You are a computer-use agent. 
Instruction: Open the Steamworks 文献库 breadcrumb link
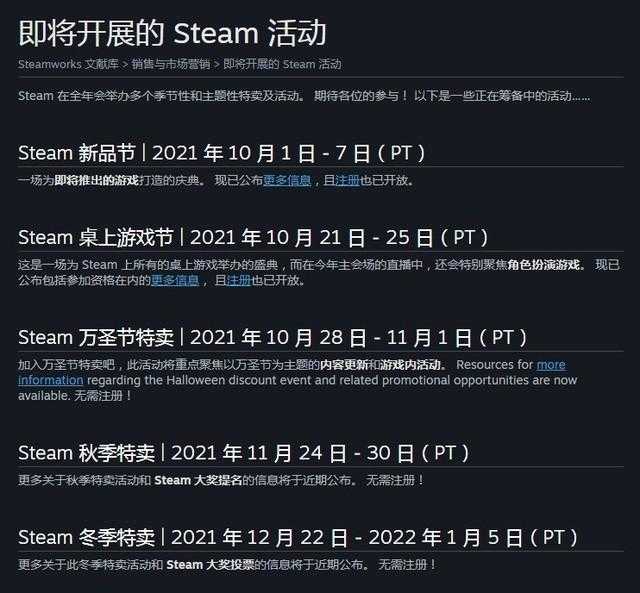point(68,64)
